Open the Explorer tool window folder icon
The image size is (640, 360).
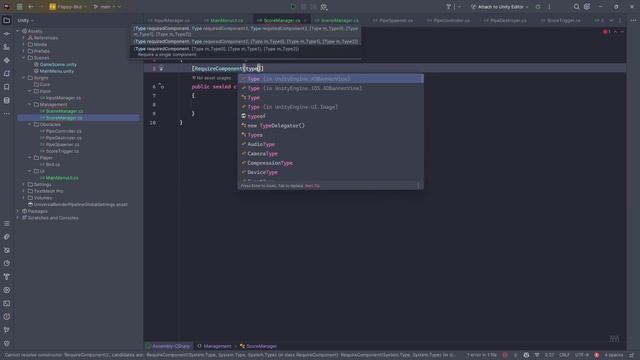[x=7, y=20]
